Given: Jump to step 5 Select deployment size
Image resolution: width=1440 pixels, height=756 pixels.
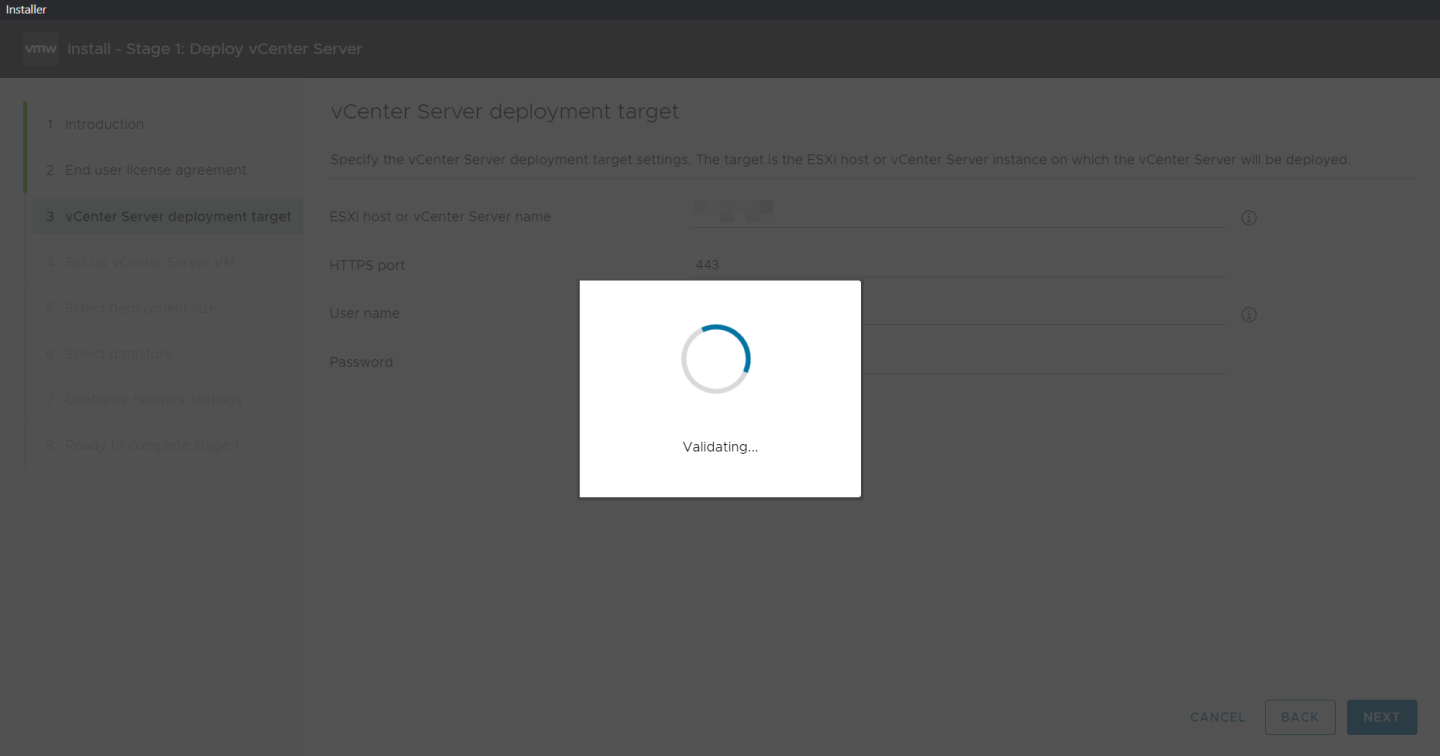Looking at the screenshot, I should [140, 308].
